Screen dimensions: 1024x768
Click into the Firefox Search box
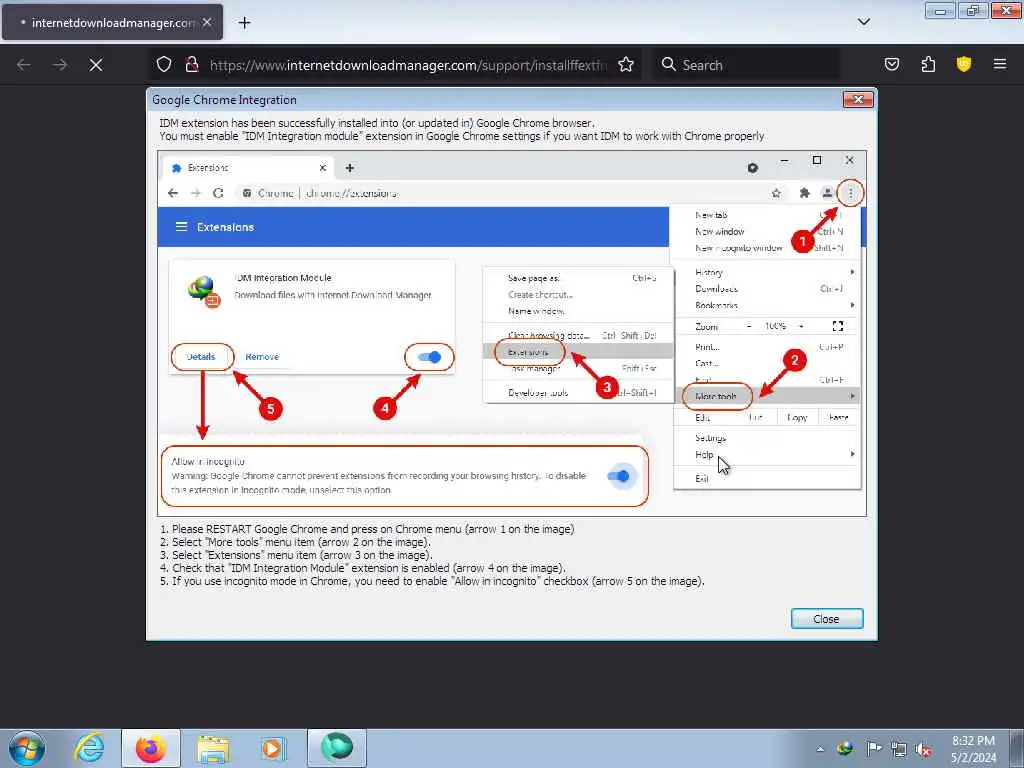point(748,65)
